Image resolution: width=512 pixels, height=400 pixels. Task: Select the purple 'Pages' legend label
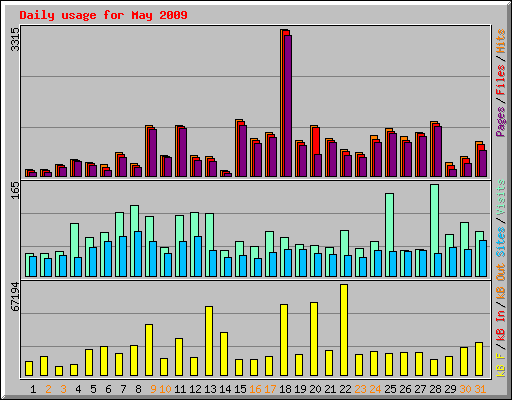pos(501,122)
